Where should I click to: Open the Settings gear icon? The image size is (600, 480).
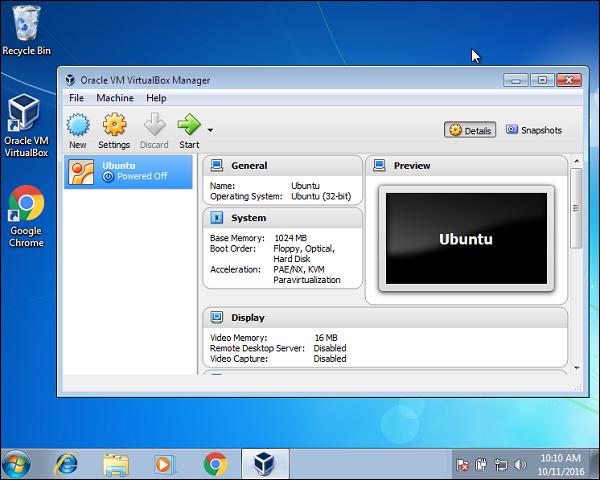114,128
